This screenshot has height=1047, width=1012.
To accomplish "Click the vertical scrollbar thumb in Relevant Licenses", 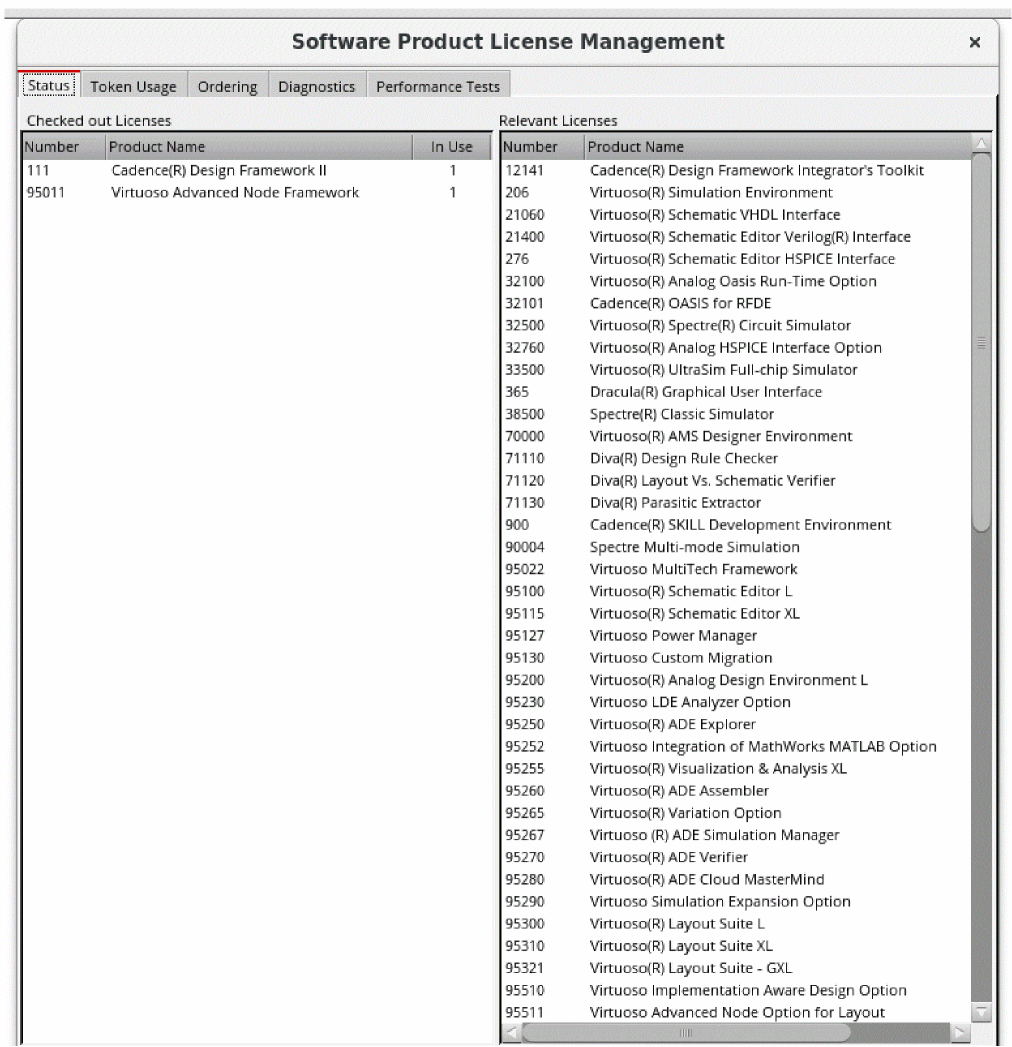I will point(981,340).
